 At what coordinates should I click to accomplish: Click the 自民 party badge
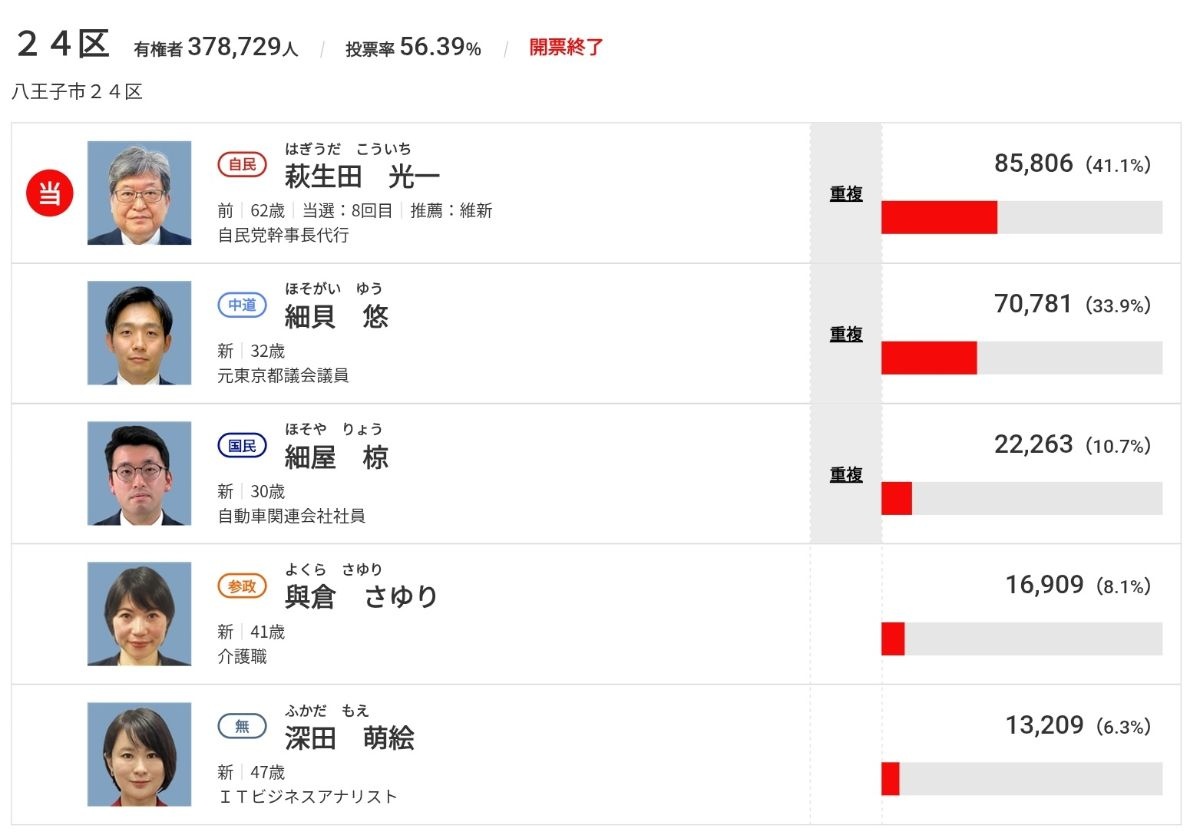[x=242, y=165]
